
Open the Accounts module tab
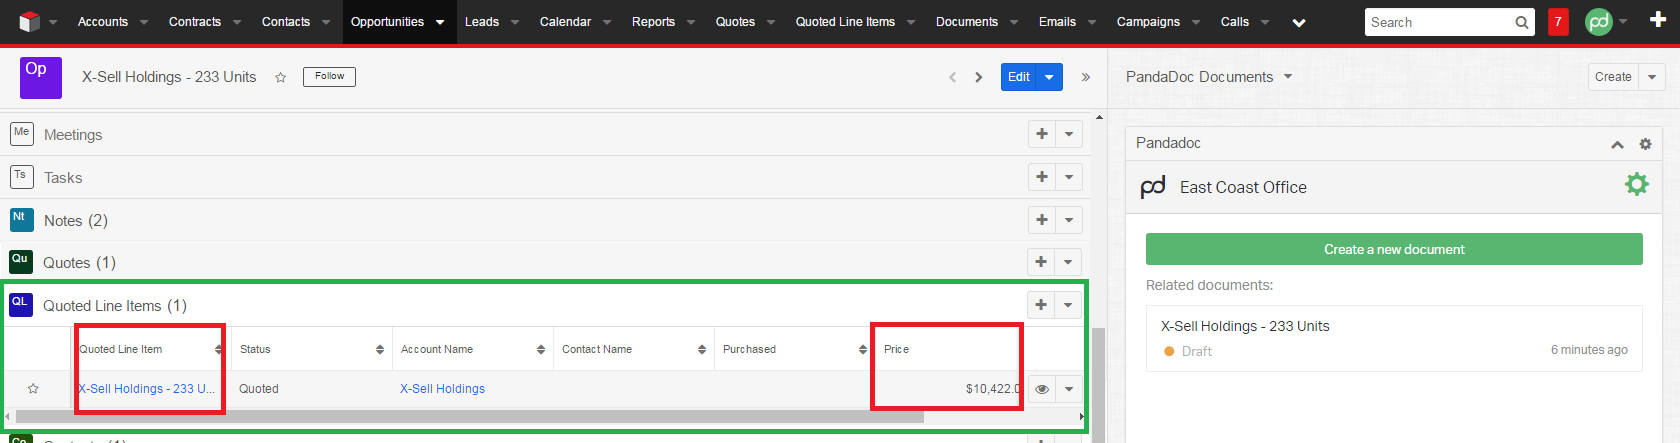coord(103,22)
